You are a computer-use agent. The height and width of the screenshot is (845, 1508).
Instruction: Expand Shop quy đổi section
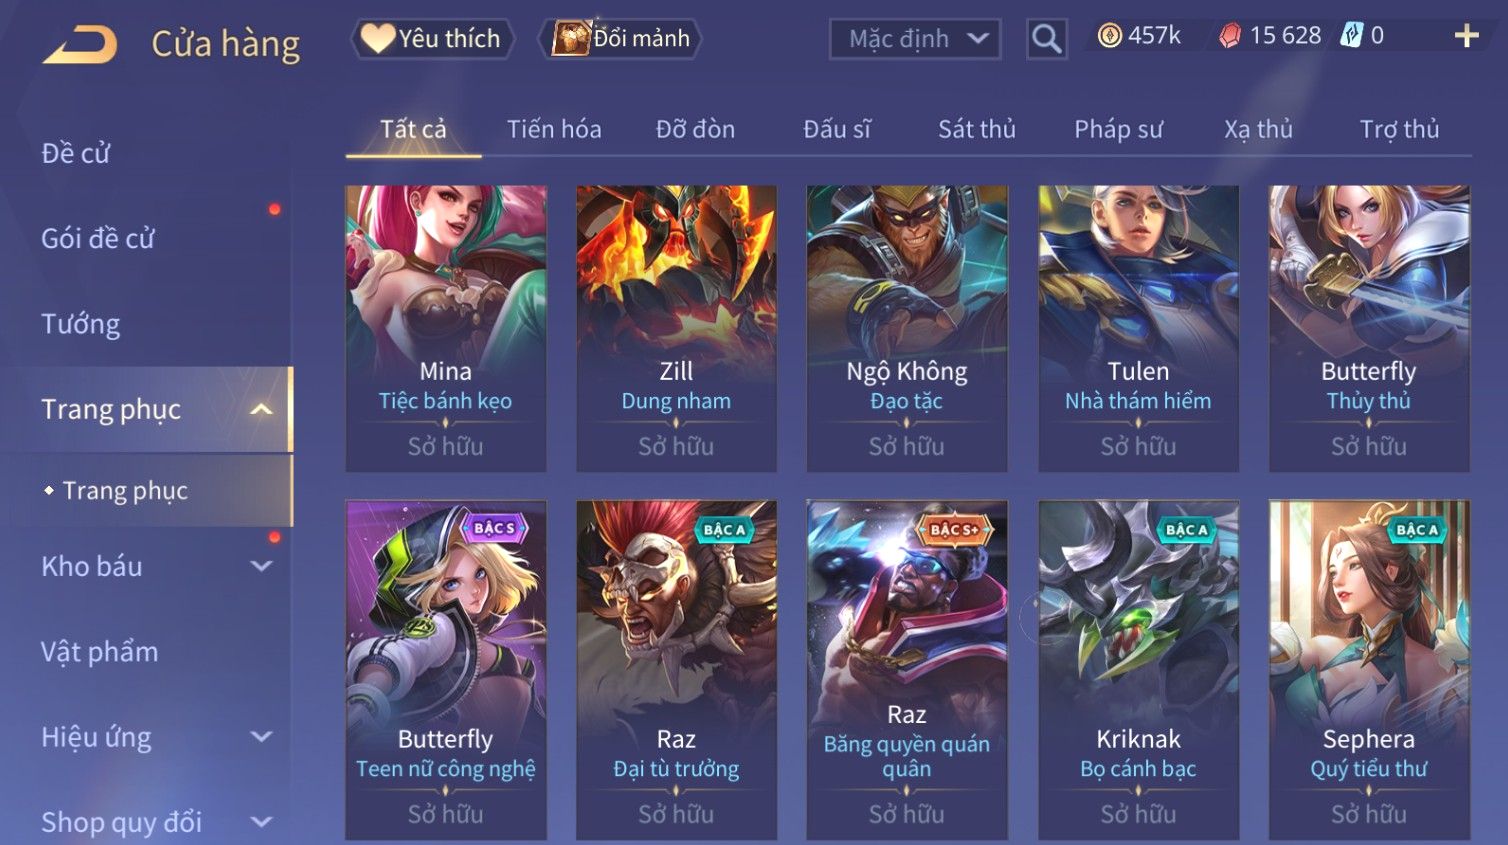pyautogui.click(x=261, y=822)
